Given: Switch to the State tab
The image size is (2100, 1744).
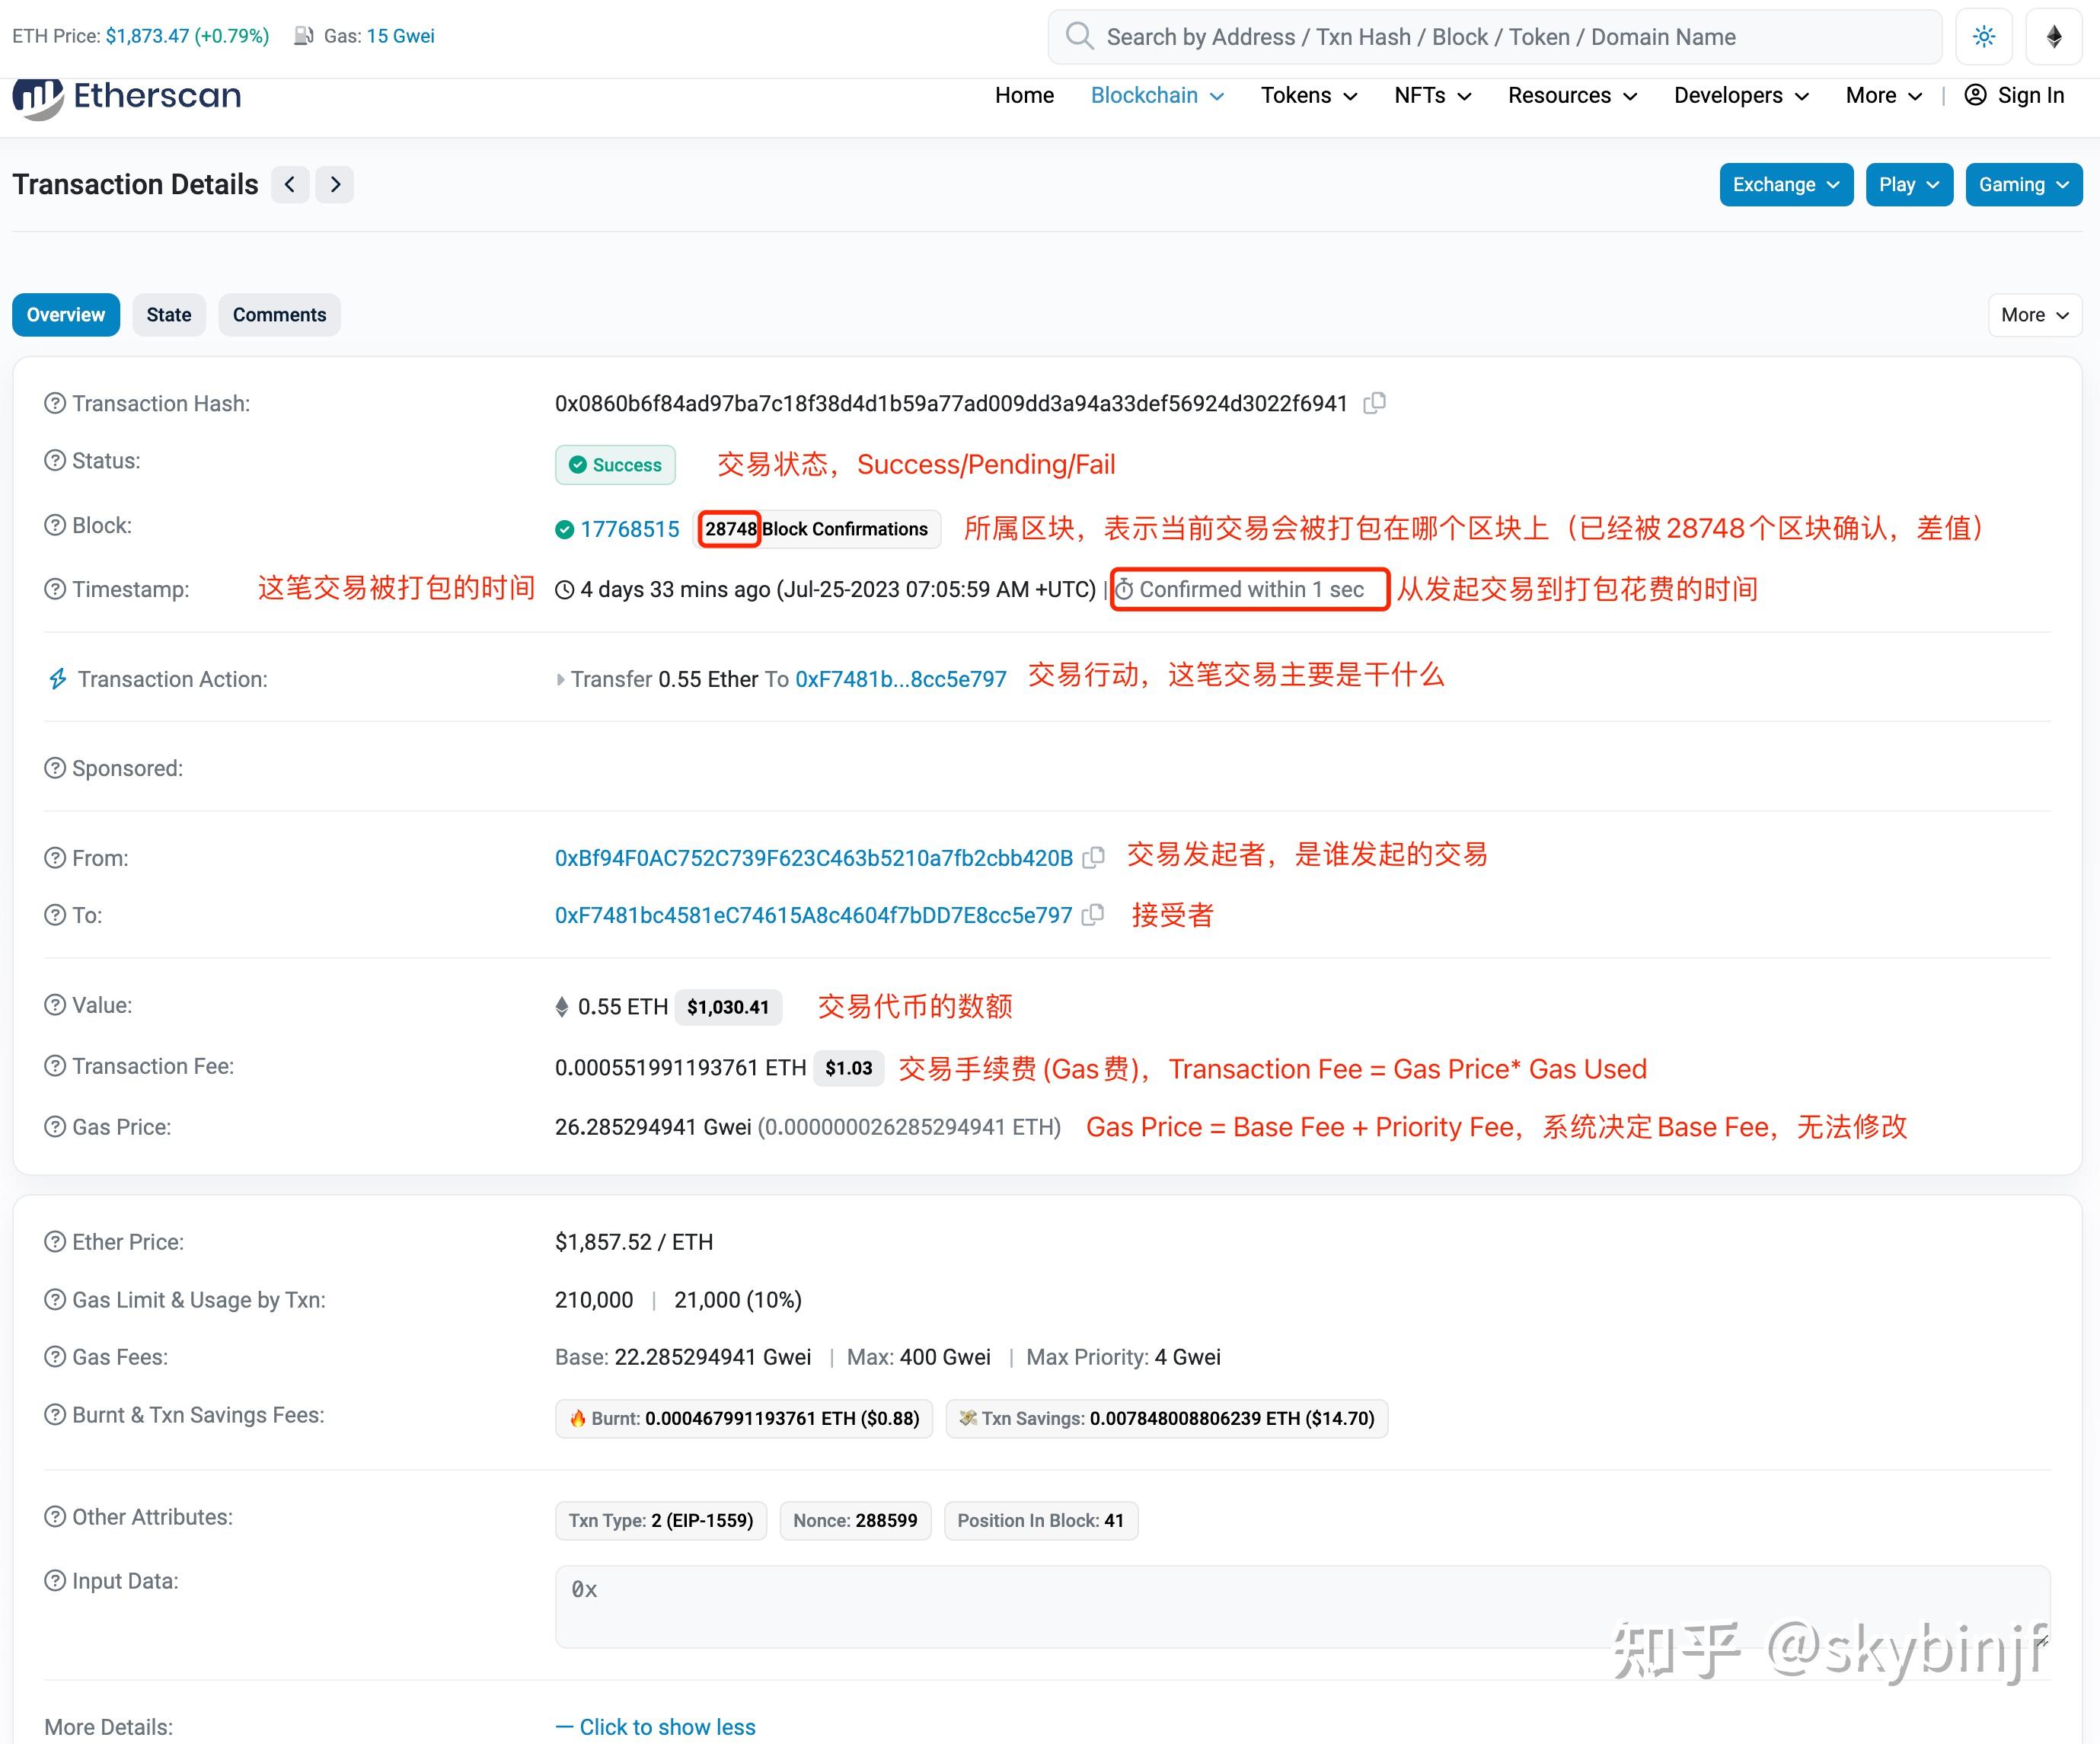Looking at the screenshot, I should click(x=168, y=314).
